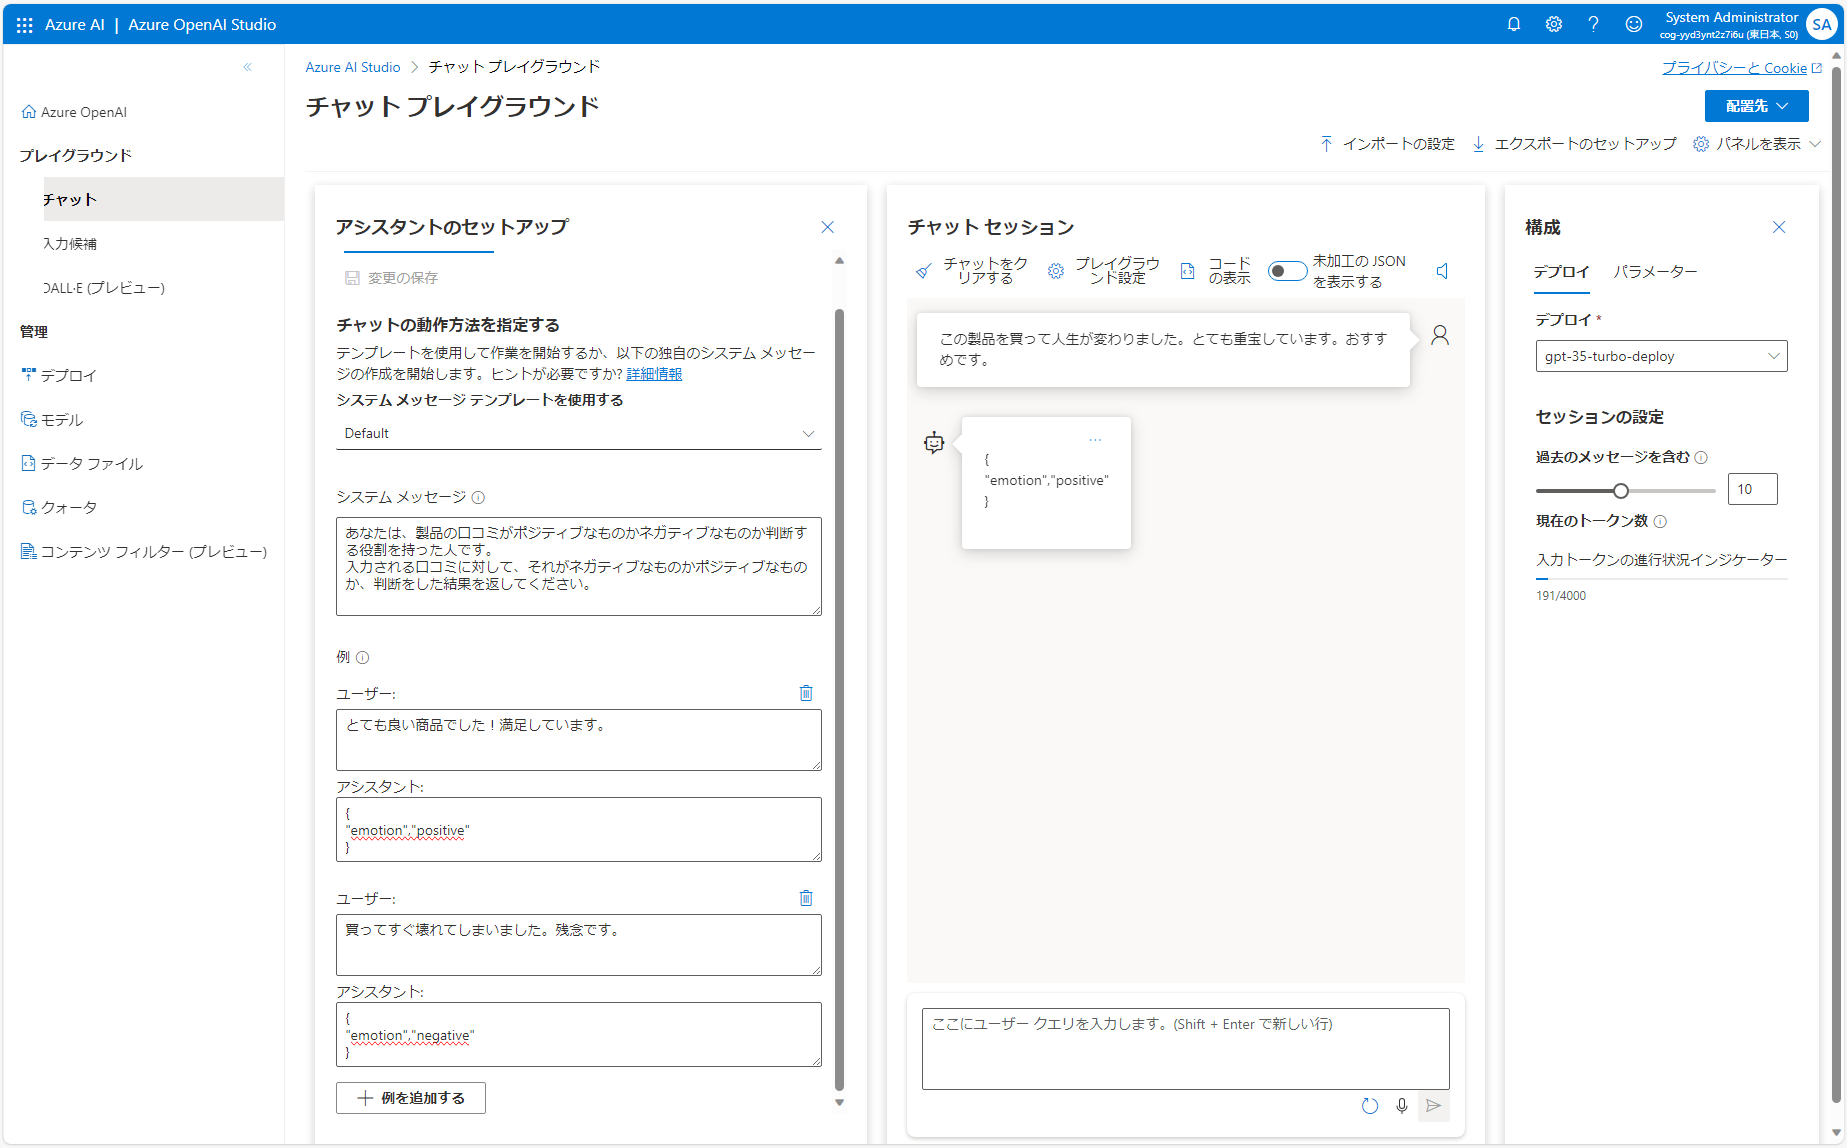Close the 構成 configuration panel
The height and width of the screenshot is (1148, 1847).
pos(1779,227)
